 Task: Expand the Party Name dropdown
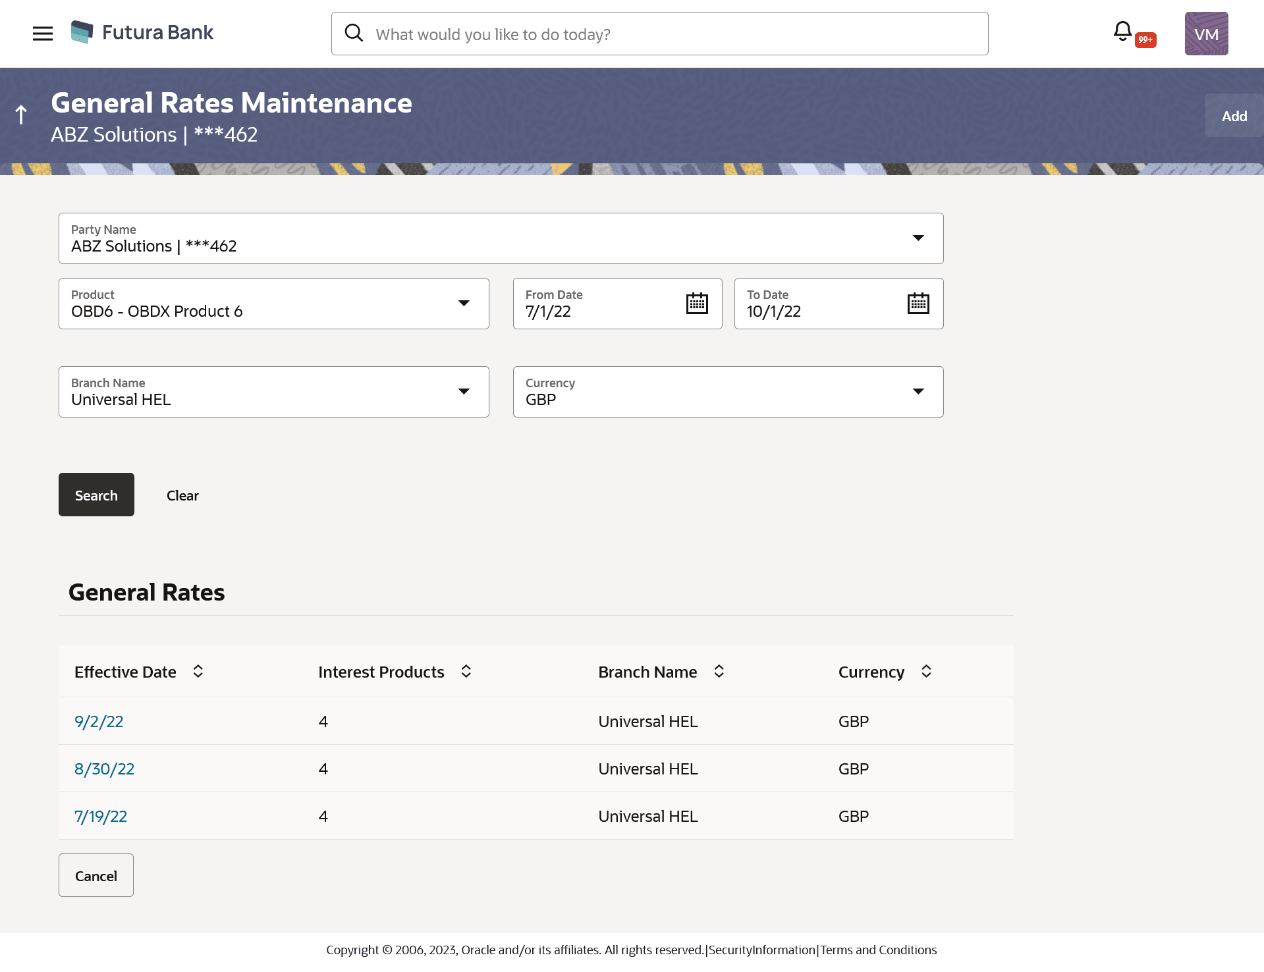tap(918, 238)
